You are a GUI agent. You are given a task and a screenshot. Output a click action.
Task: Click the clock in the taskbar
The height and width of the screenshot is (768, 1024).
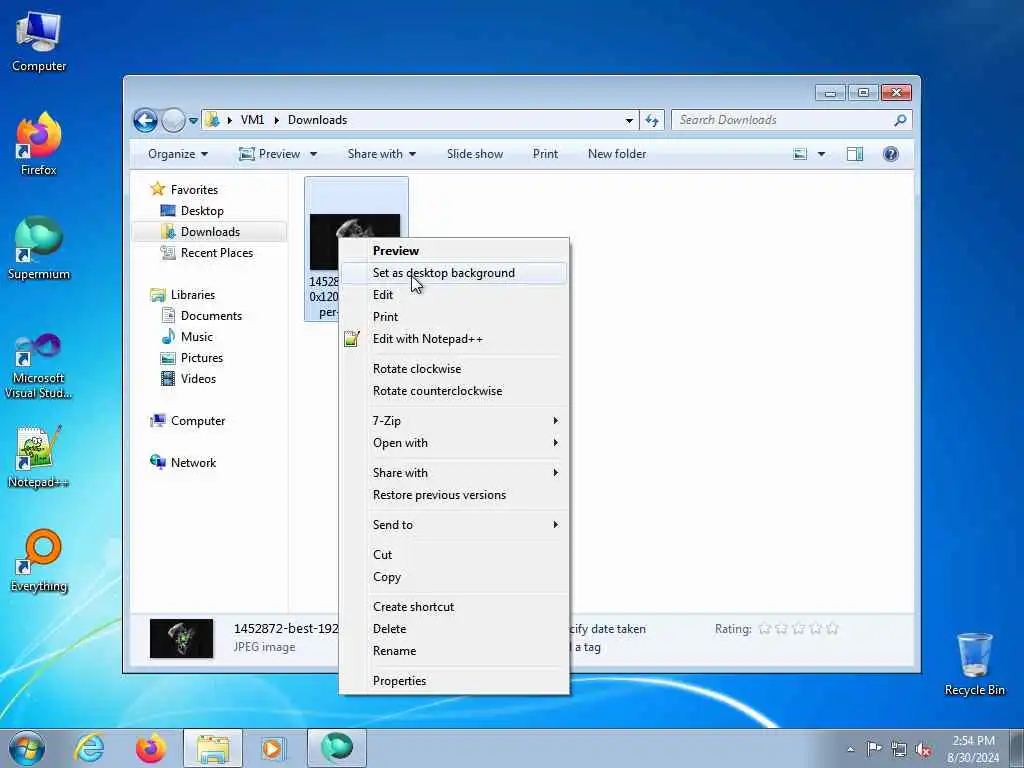pyautogui.click(x=973, y=749)
